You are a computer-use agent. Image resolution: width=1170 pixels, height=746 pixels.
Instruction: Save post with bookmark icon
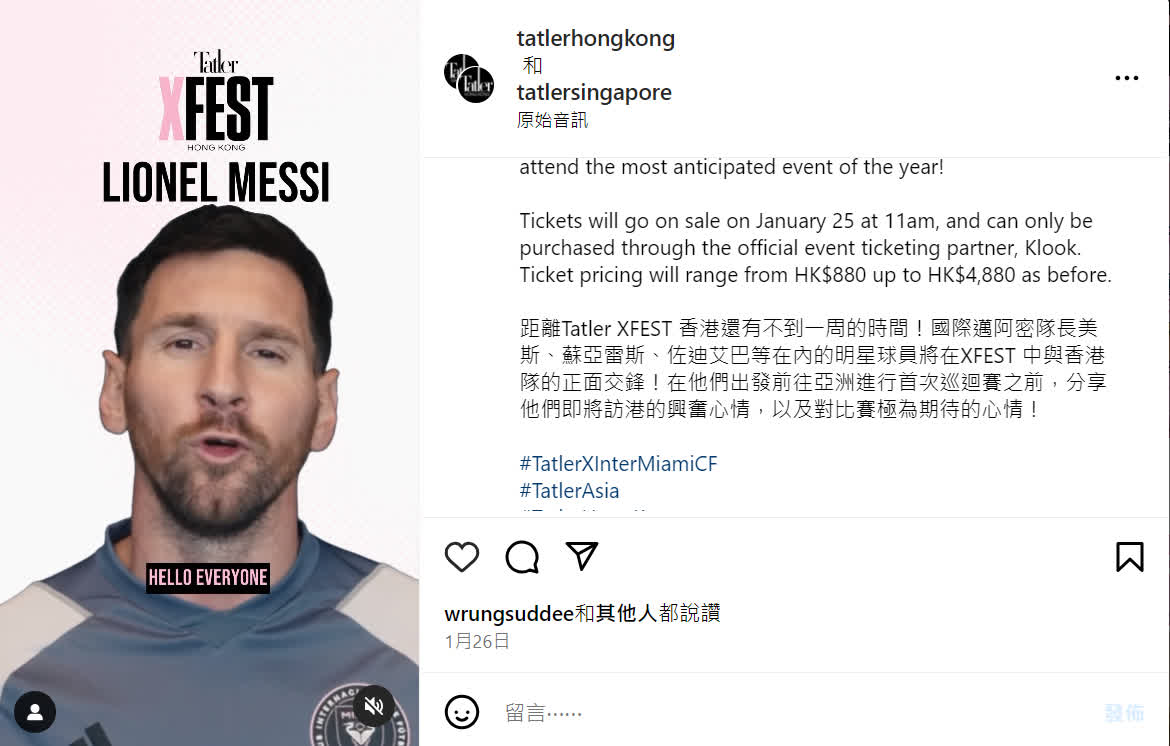(1130, 557)
